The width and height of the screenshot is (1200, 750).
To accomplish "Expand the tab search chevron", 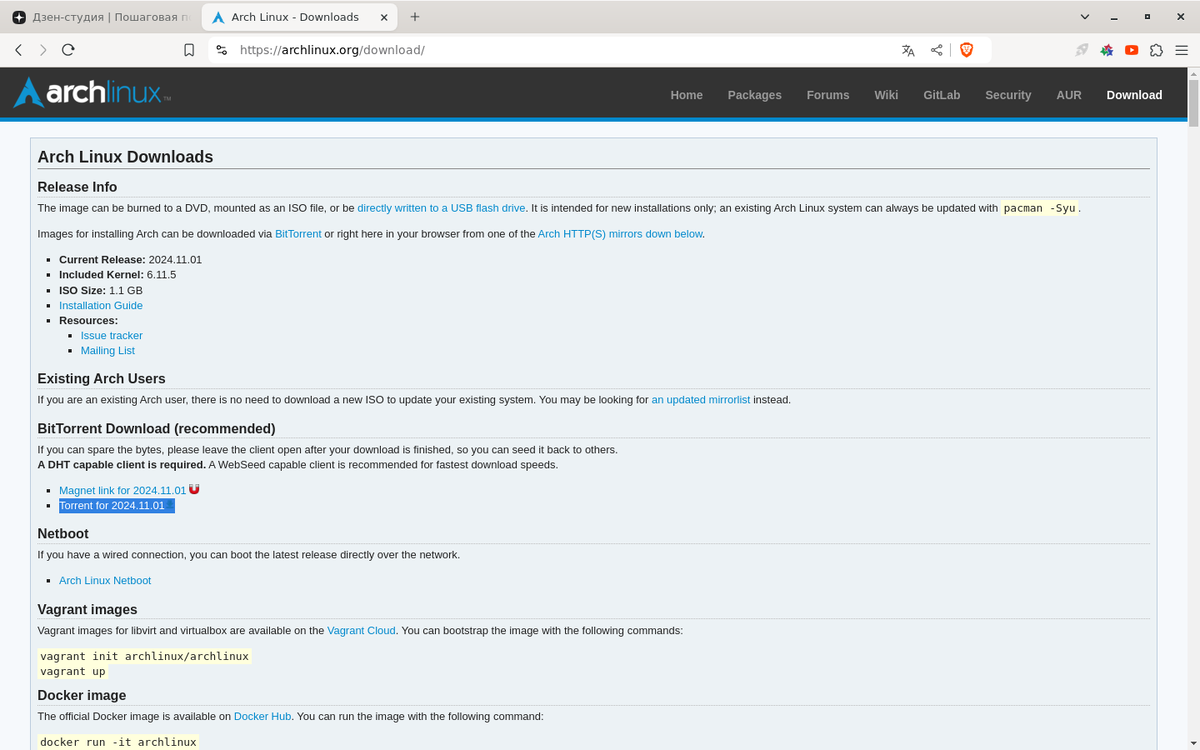I will point(1086,17).
